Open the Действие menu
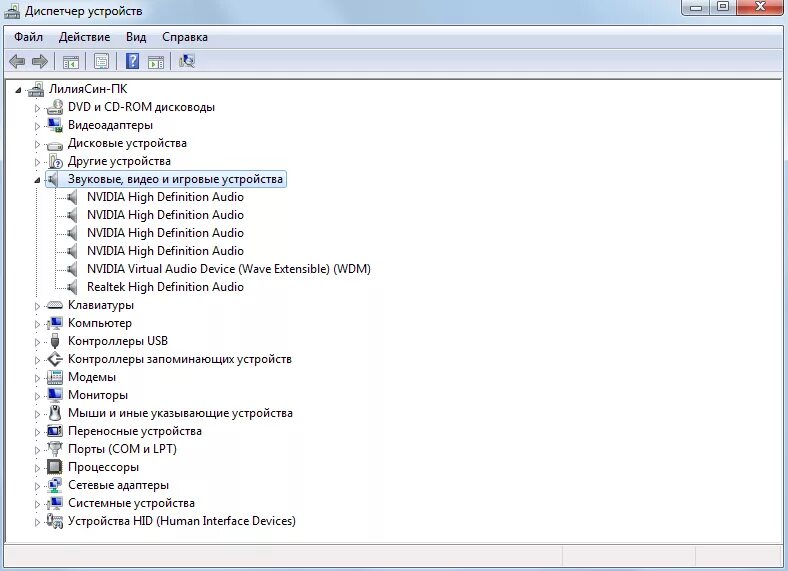 click(x=84, y=37)
